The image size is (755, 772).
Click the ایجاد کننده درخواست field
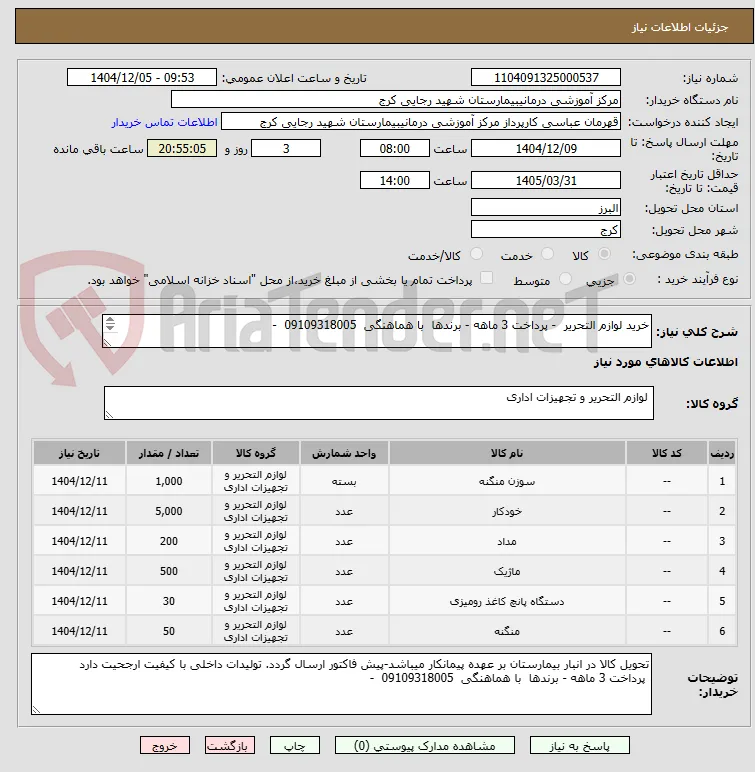tap(421, 122)
